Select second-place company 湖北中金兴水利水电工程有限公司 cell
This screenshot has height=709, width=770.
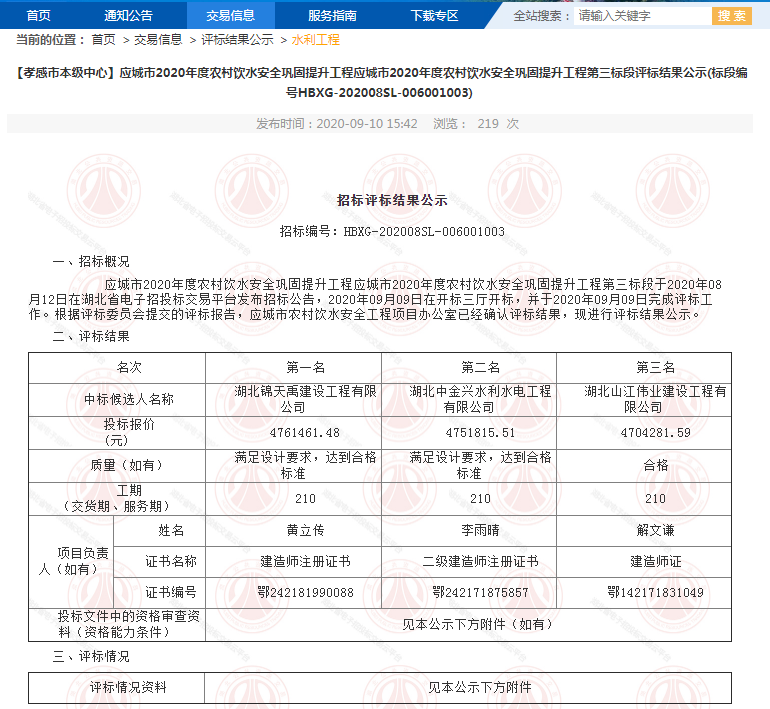(480, 399)
